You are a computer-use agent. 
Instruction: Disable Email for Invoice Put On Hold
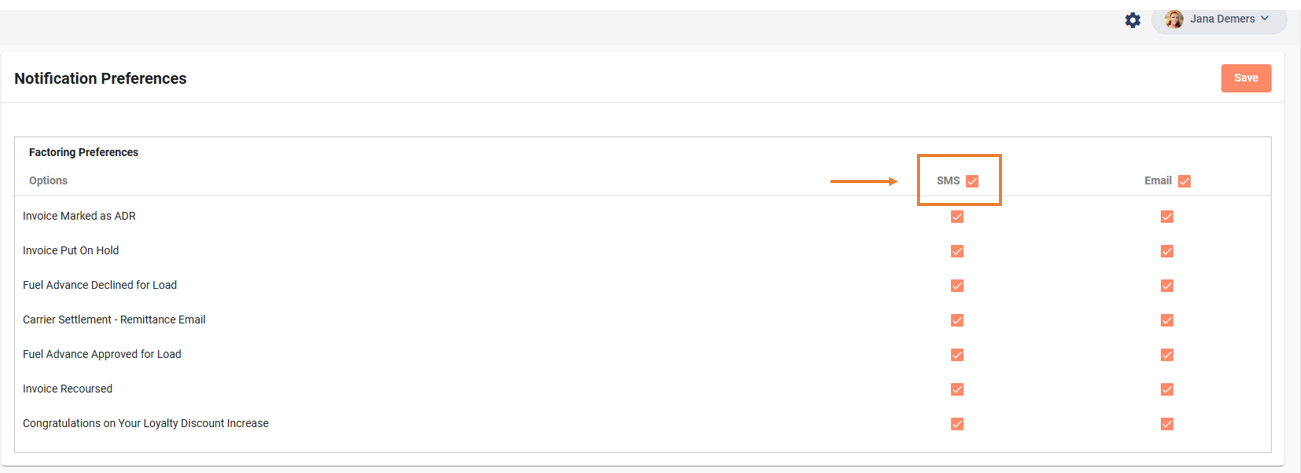click(x=1166, y=251)
